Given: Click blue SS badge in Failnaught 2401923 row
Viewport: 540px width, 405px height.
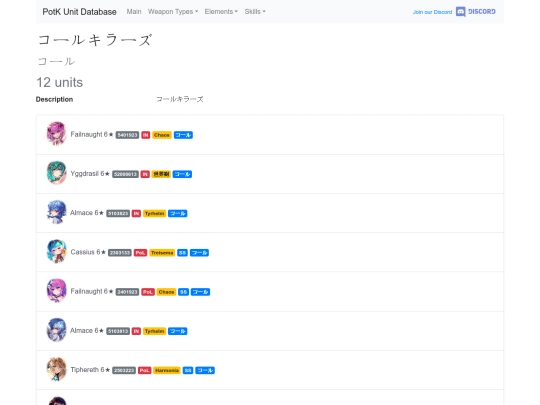Looking at the screenshot, I should click(x=184, y=292).
